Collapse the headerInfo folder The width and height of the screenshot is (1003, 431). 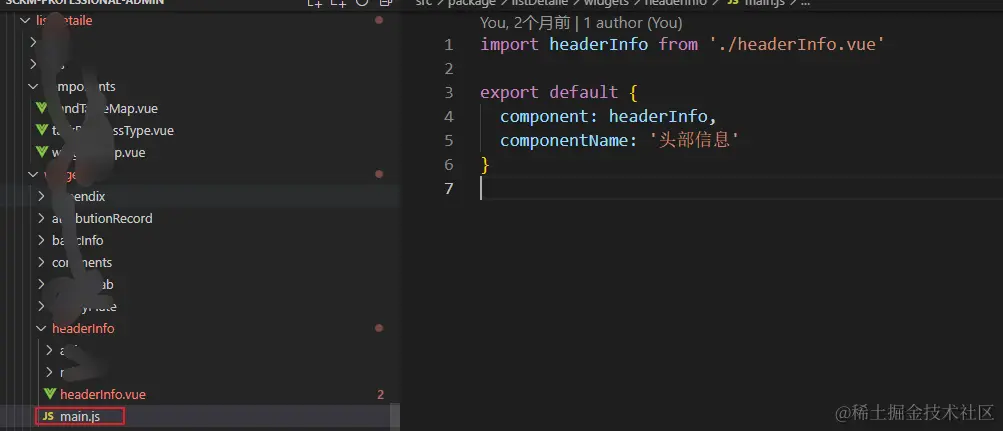click(41, 329)
